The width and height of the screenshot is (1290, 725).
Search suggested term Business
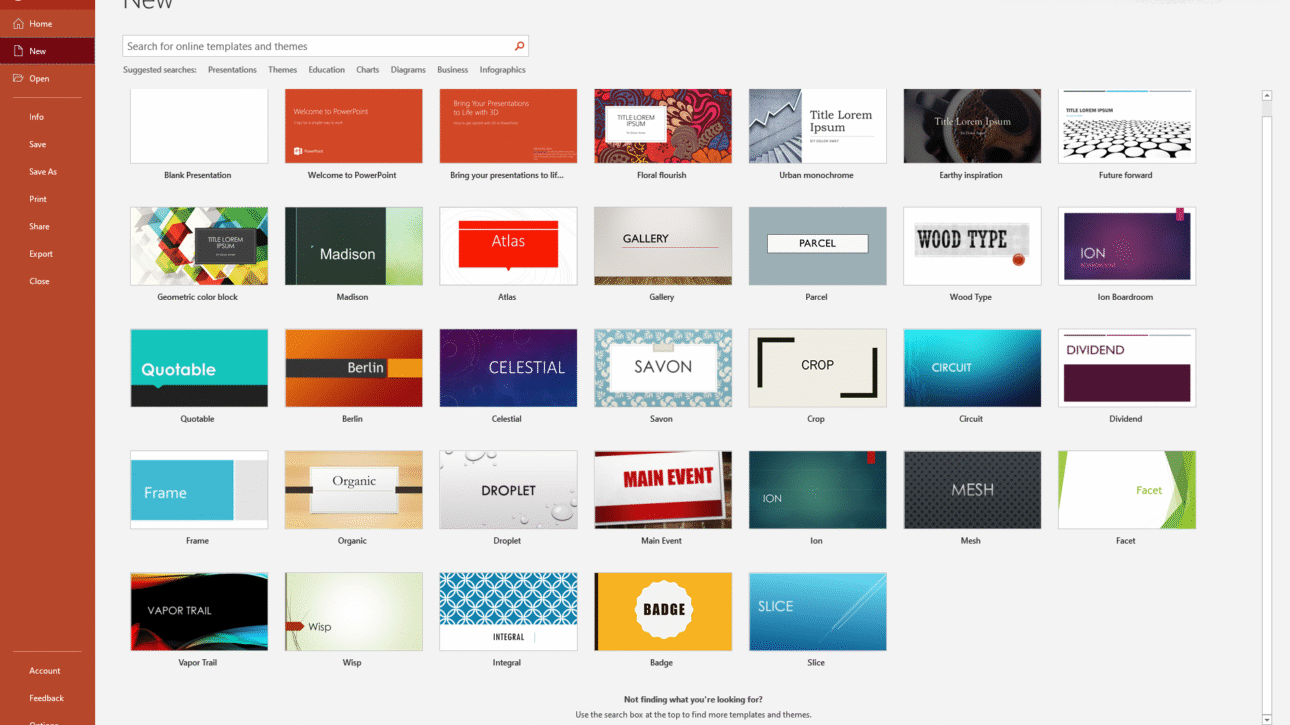tap(452, 70)
